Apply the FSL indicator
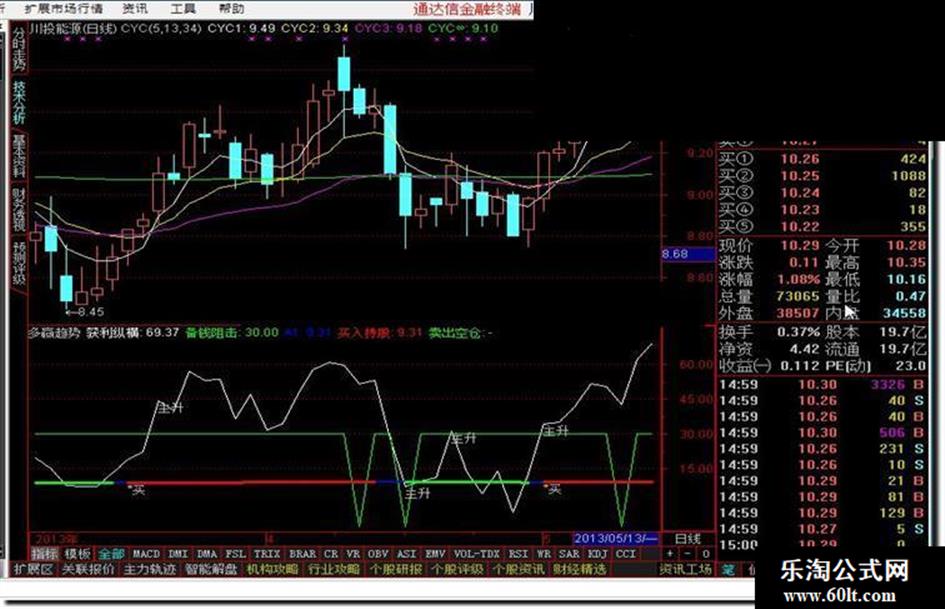The image size is (945, 609). click(235, 554)
